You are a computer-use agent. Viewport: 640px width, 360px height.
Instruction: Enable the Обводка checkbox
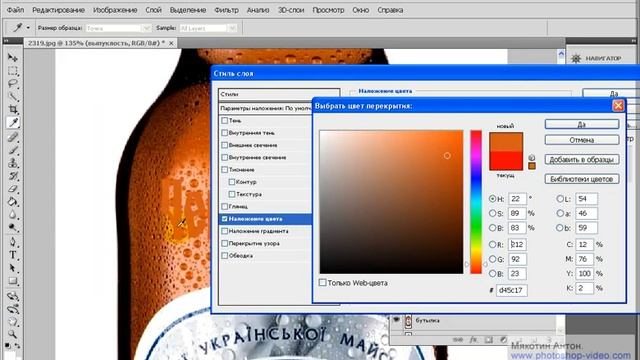point(224,256)
